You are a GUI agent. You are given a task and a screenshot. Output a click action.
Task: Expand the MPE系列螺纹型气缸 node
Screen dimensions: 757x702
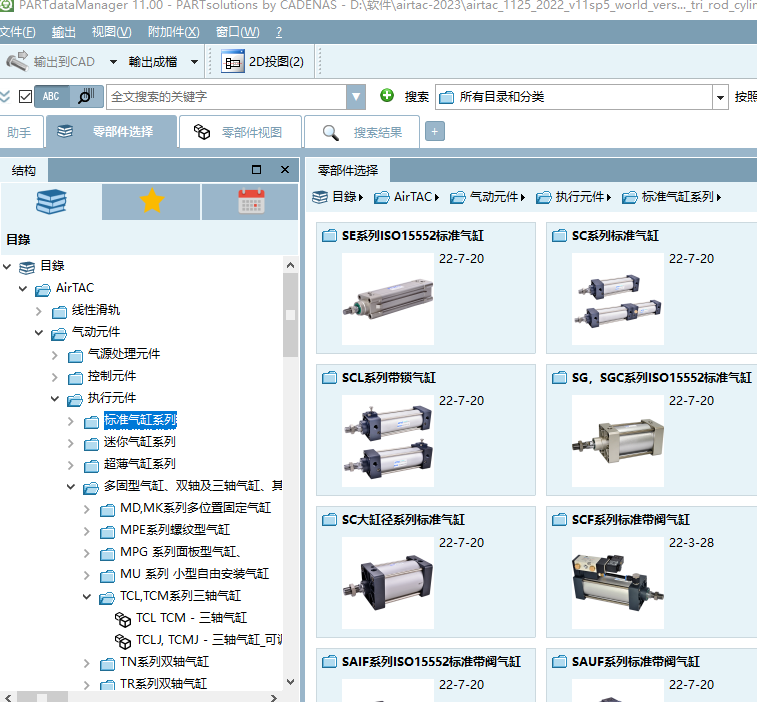tap(86, 531)
